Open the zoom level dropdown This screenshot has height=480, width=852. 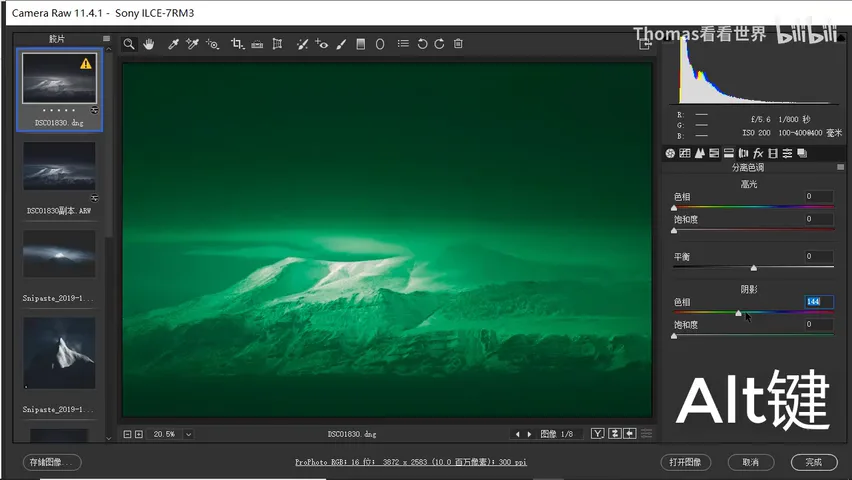(189, 434)
